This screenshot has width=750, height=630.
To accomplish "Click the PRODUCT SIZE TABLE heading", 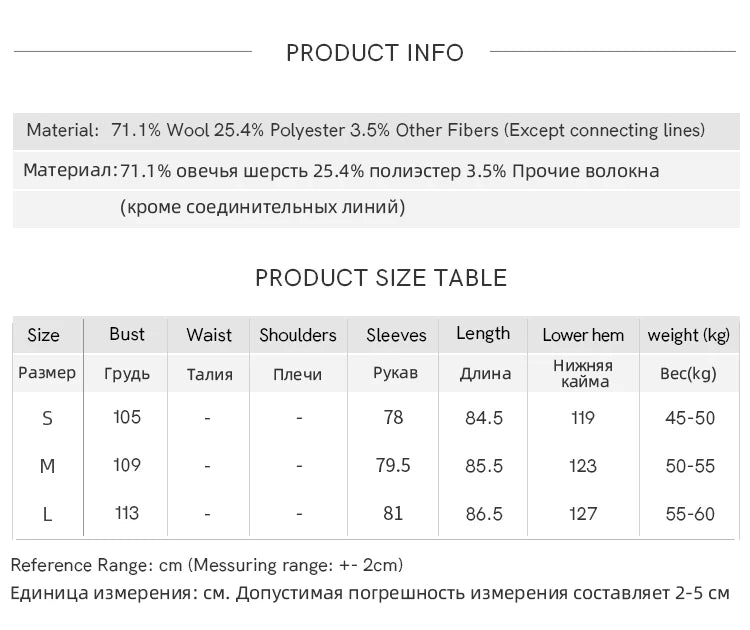I will 381,278.
